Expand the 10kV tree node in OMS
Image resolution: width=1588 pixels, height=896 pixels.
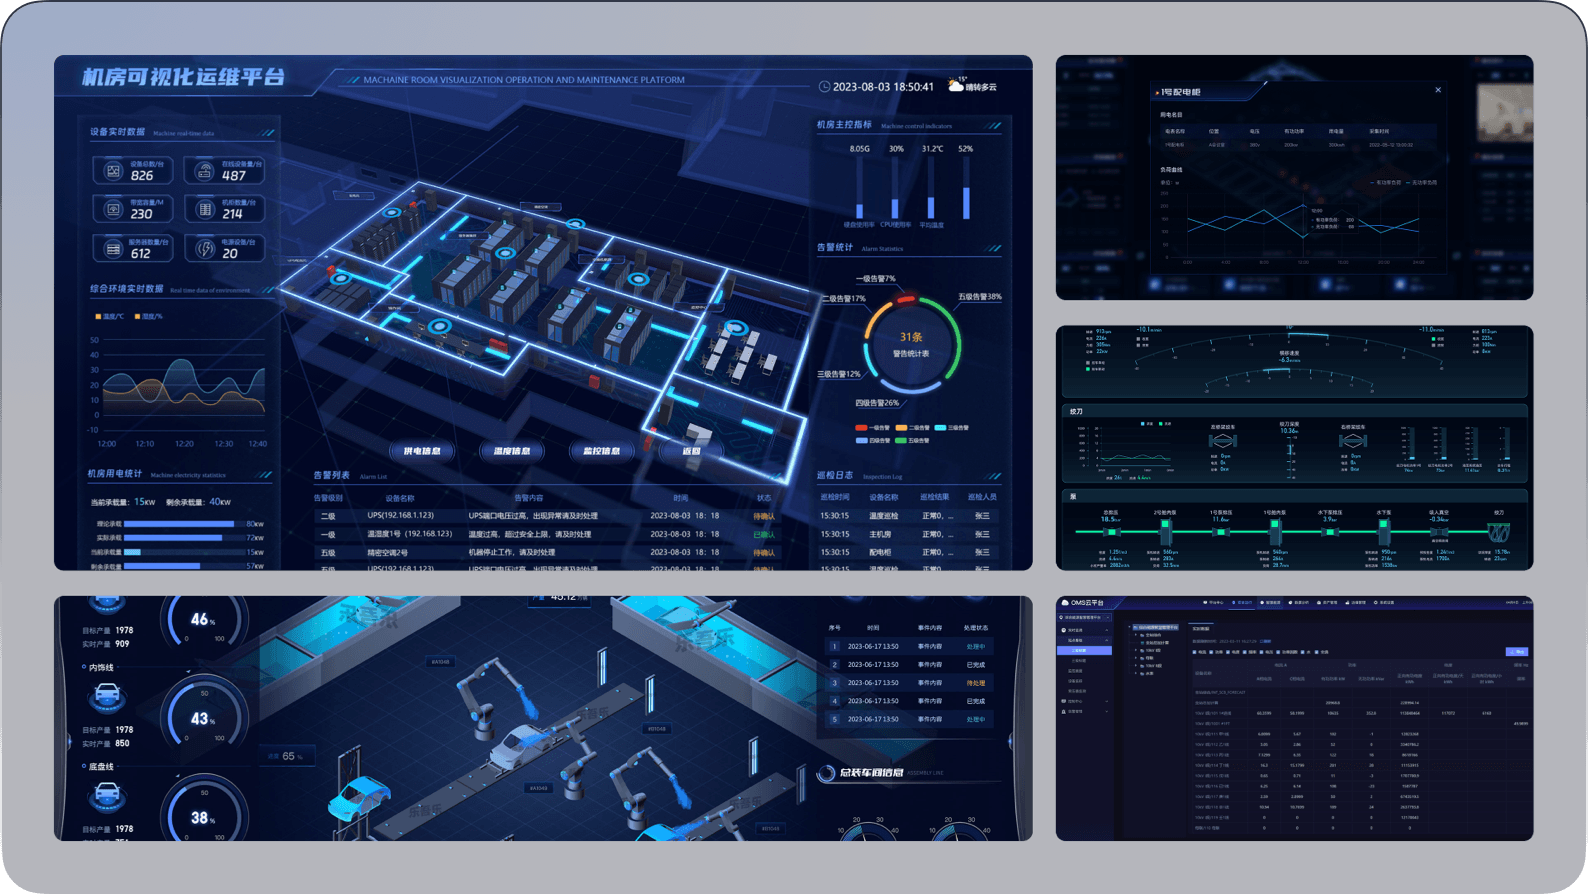coord(1136,650)
